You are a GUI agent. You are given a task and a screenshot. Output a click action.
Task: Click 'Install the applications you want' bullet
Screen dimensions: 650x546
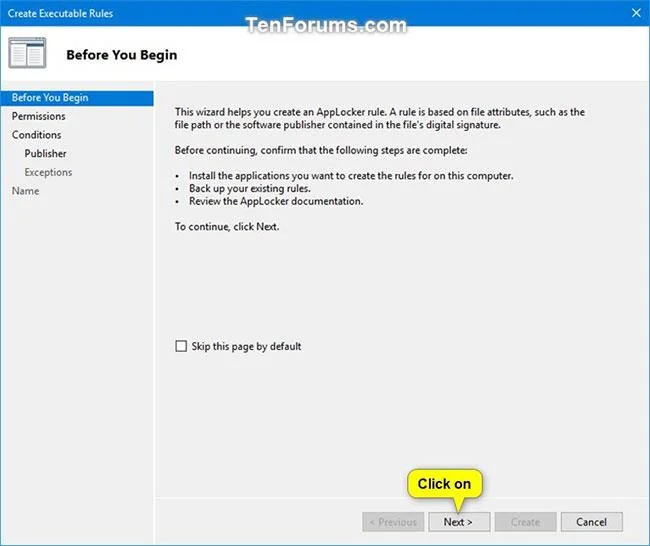(x=351, y=176)
